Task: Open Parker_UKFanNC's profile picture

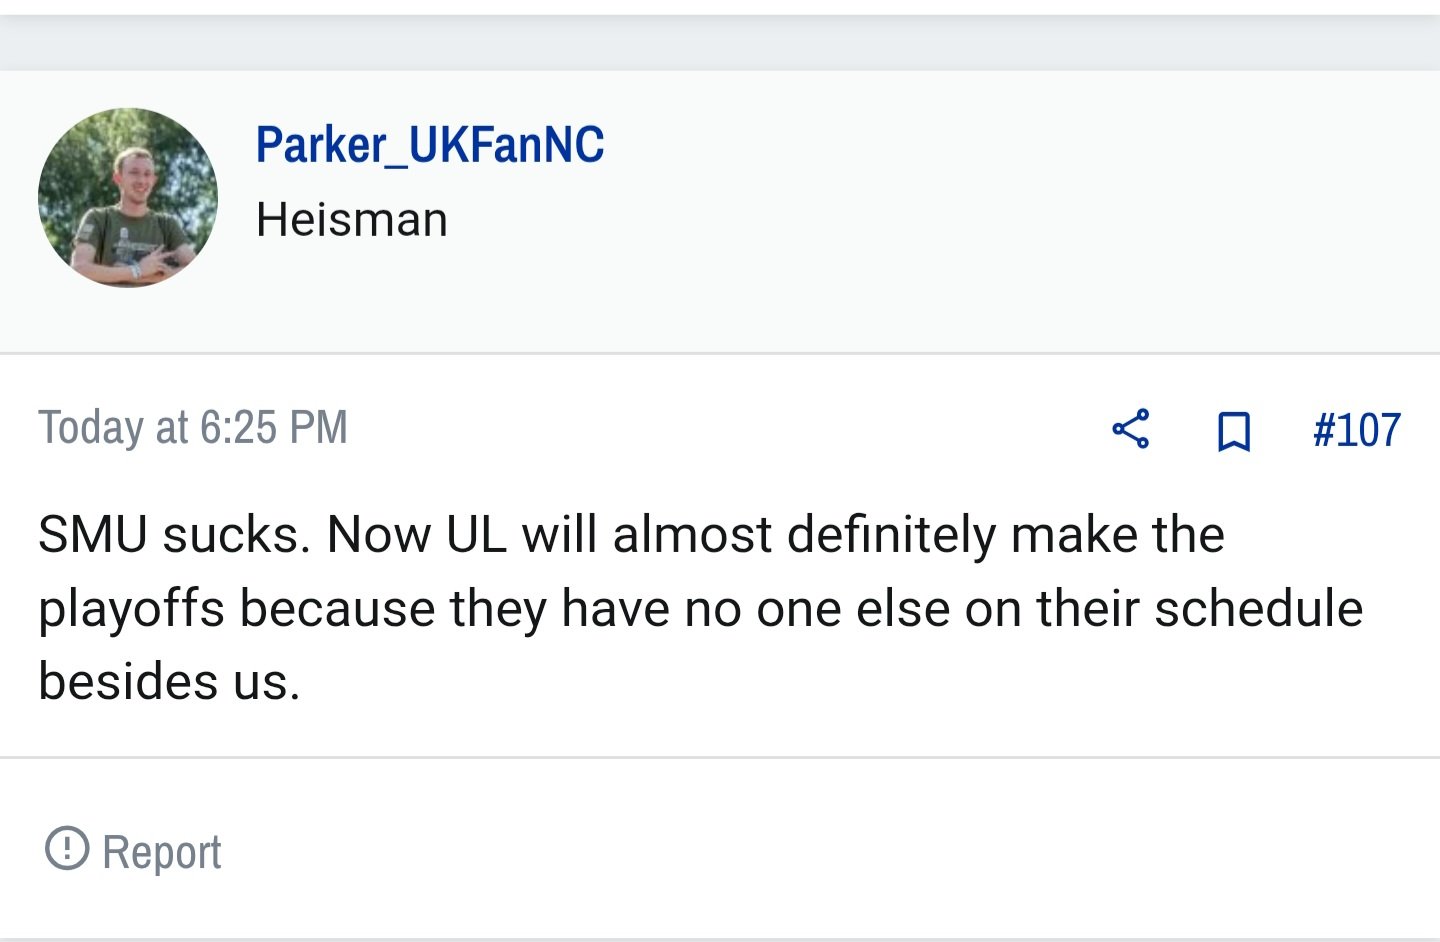Action: (x=128, y=198)
